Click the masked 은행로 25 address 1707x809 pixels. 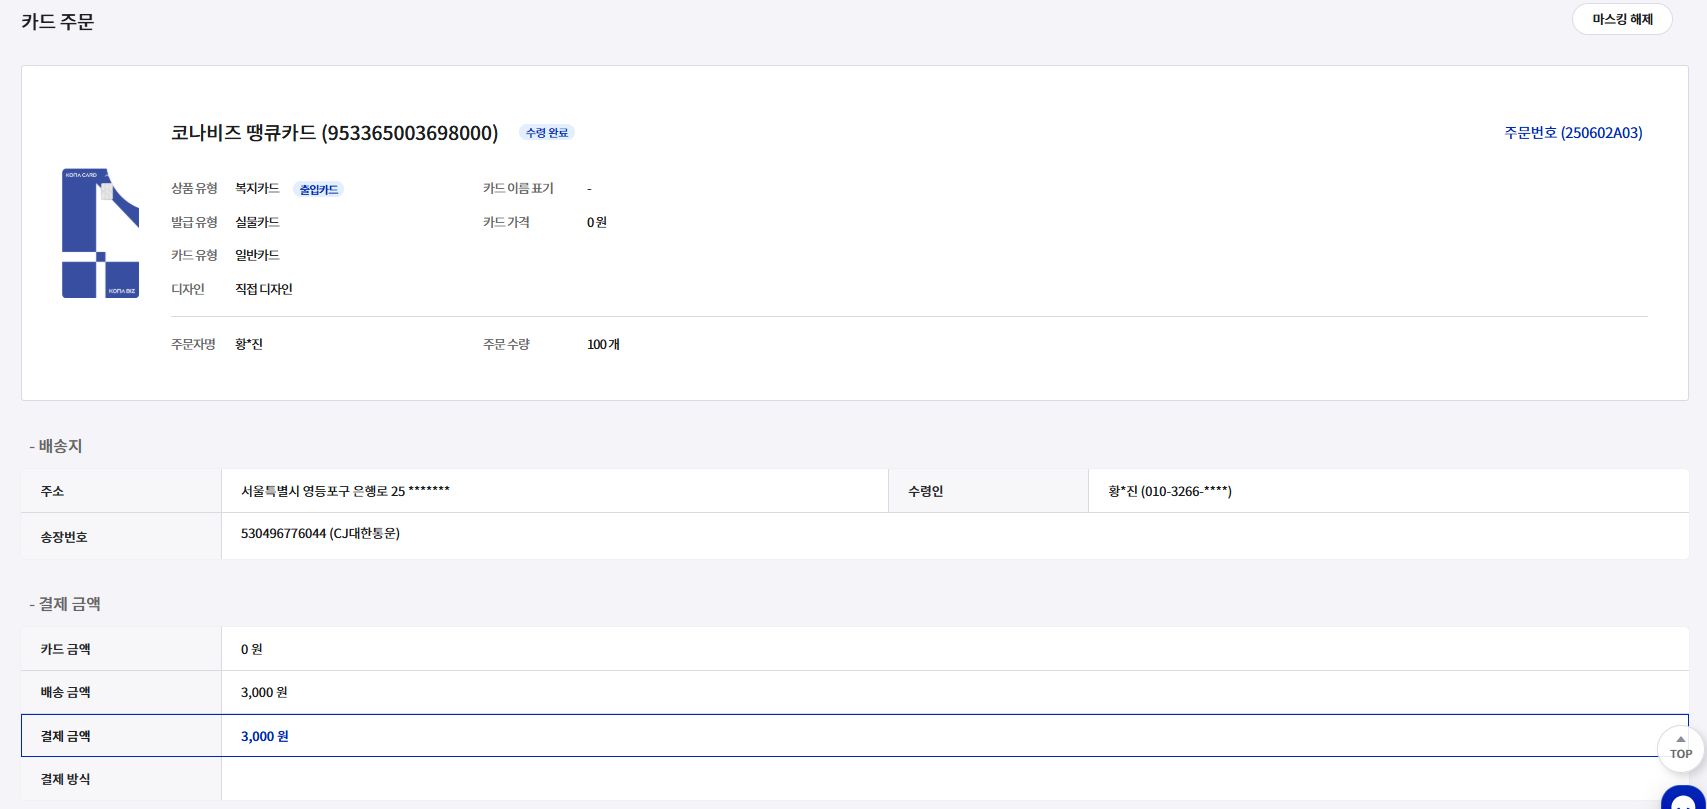345,491
